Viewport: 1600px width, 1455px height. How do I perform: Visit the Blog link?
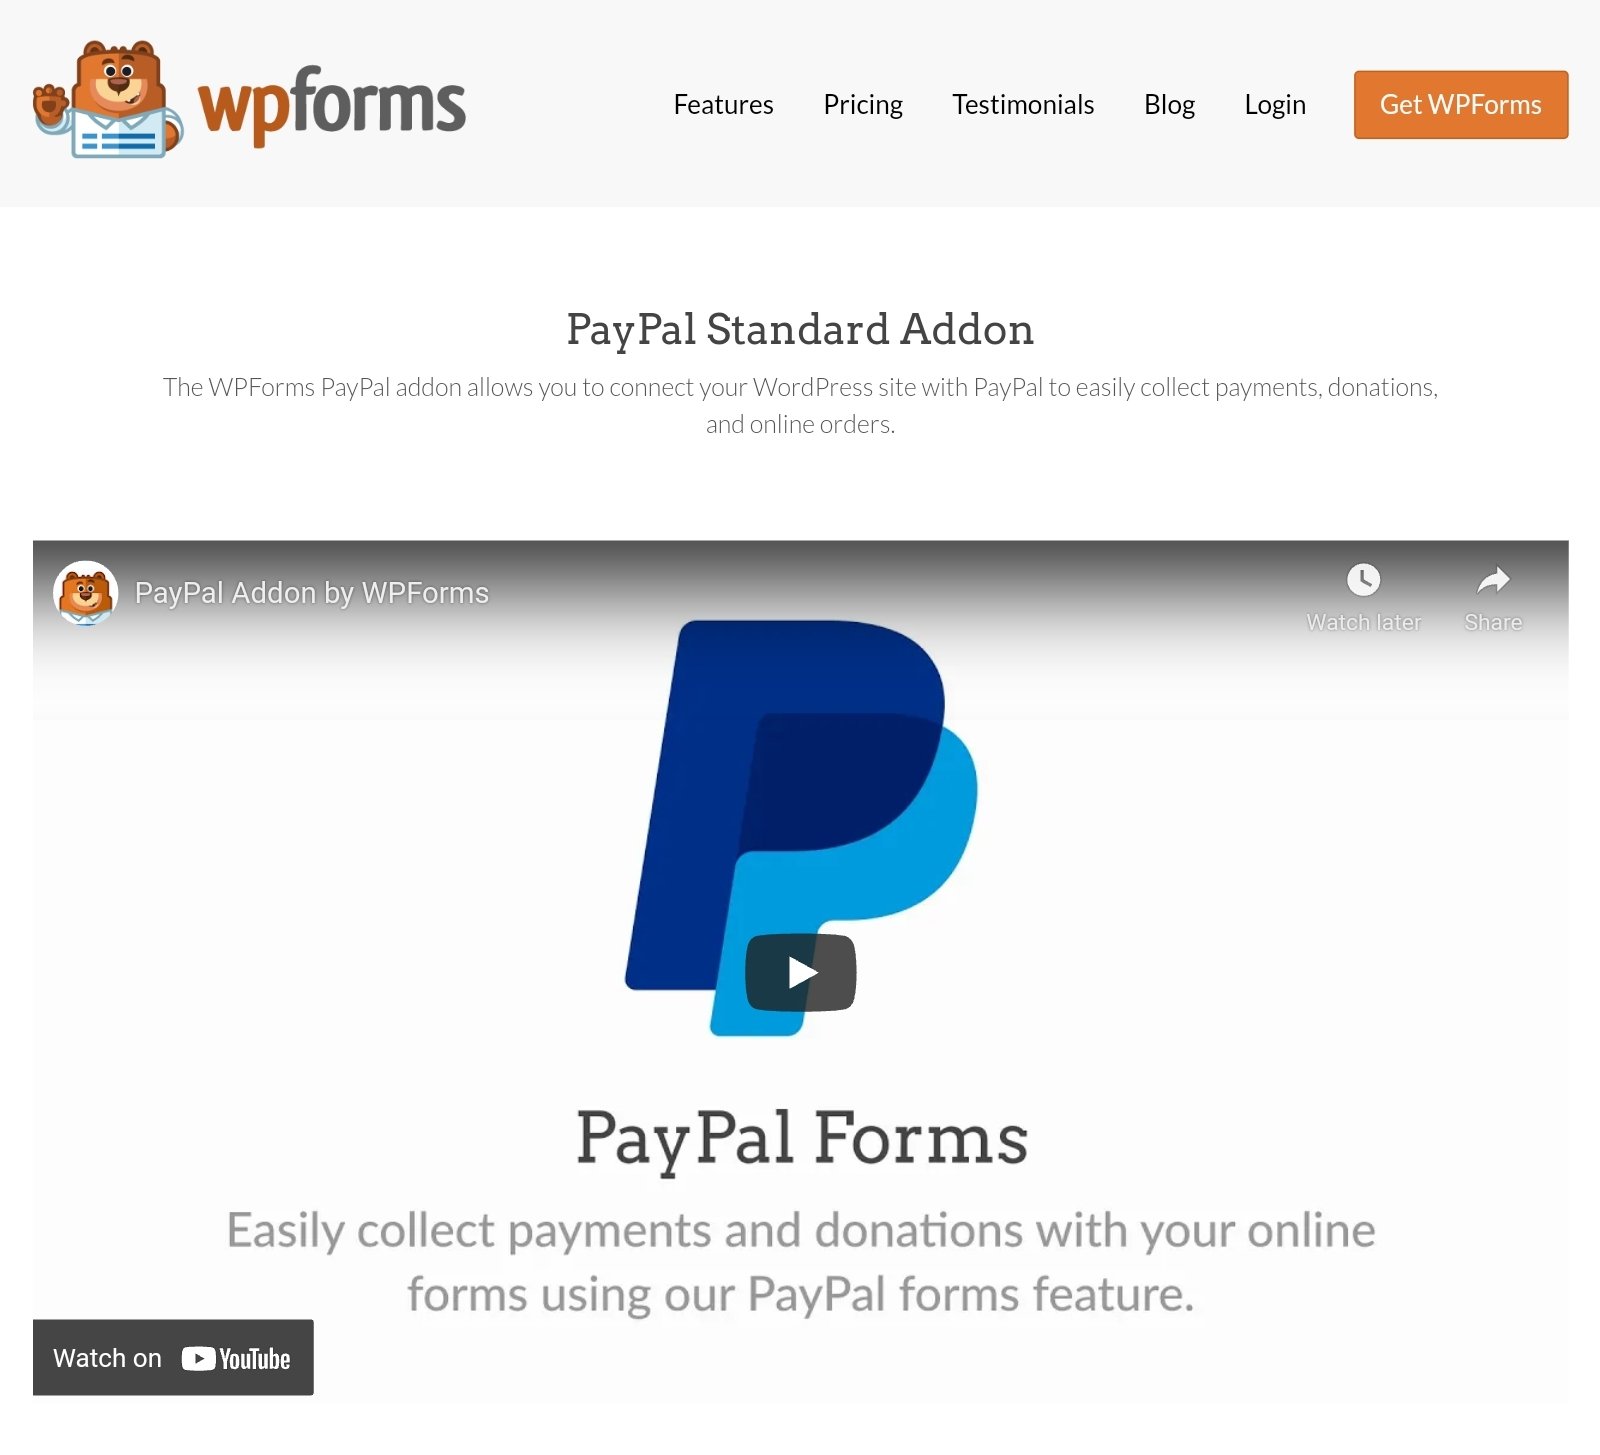pyautogui.click(x=1169, y=104)
